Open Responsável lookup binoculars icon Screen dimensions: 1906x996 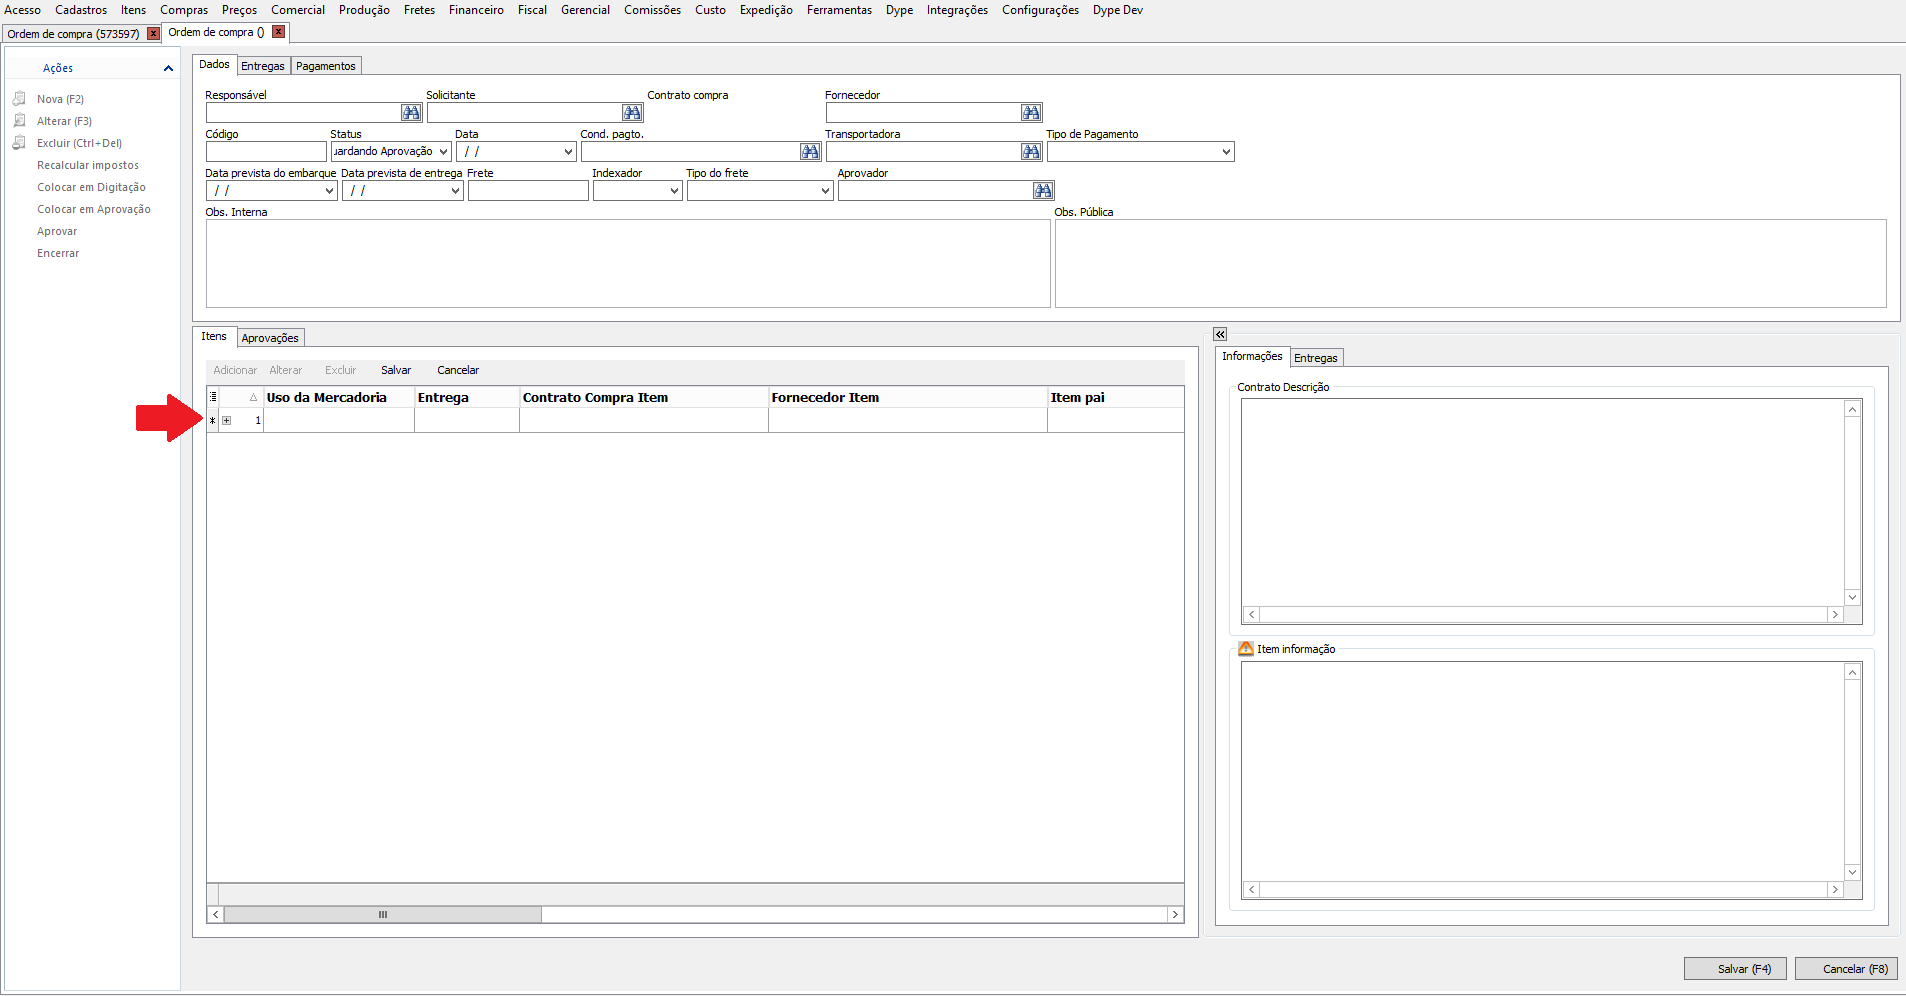(x=411, y=113)
